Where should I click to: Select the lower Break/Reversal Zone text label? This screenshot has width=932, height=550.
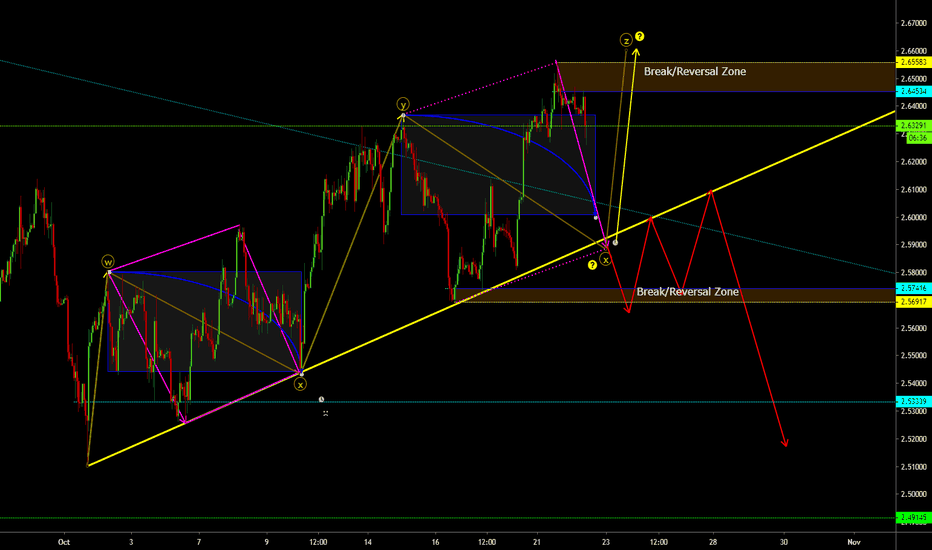point(688,292)
